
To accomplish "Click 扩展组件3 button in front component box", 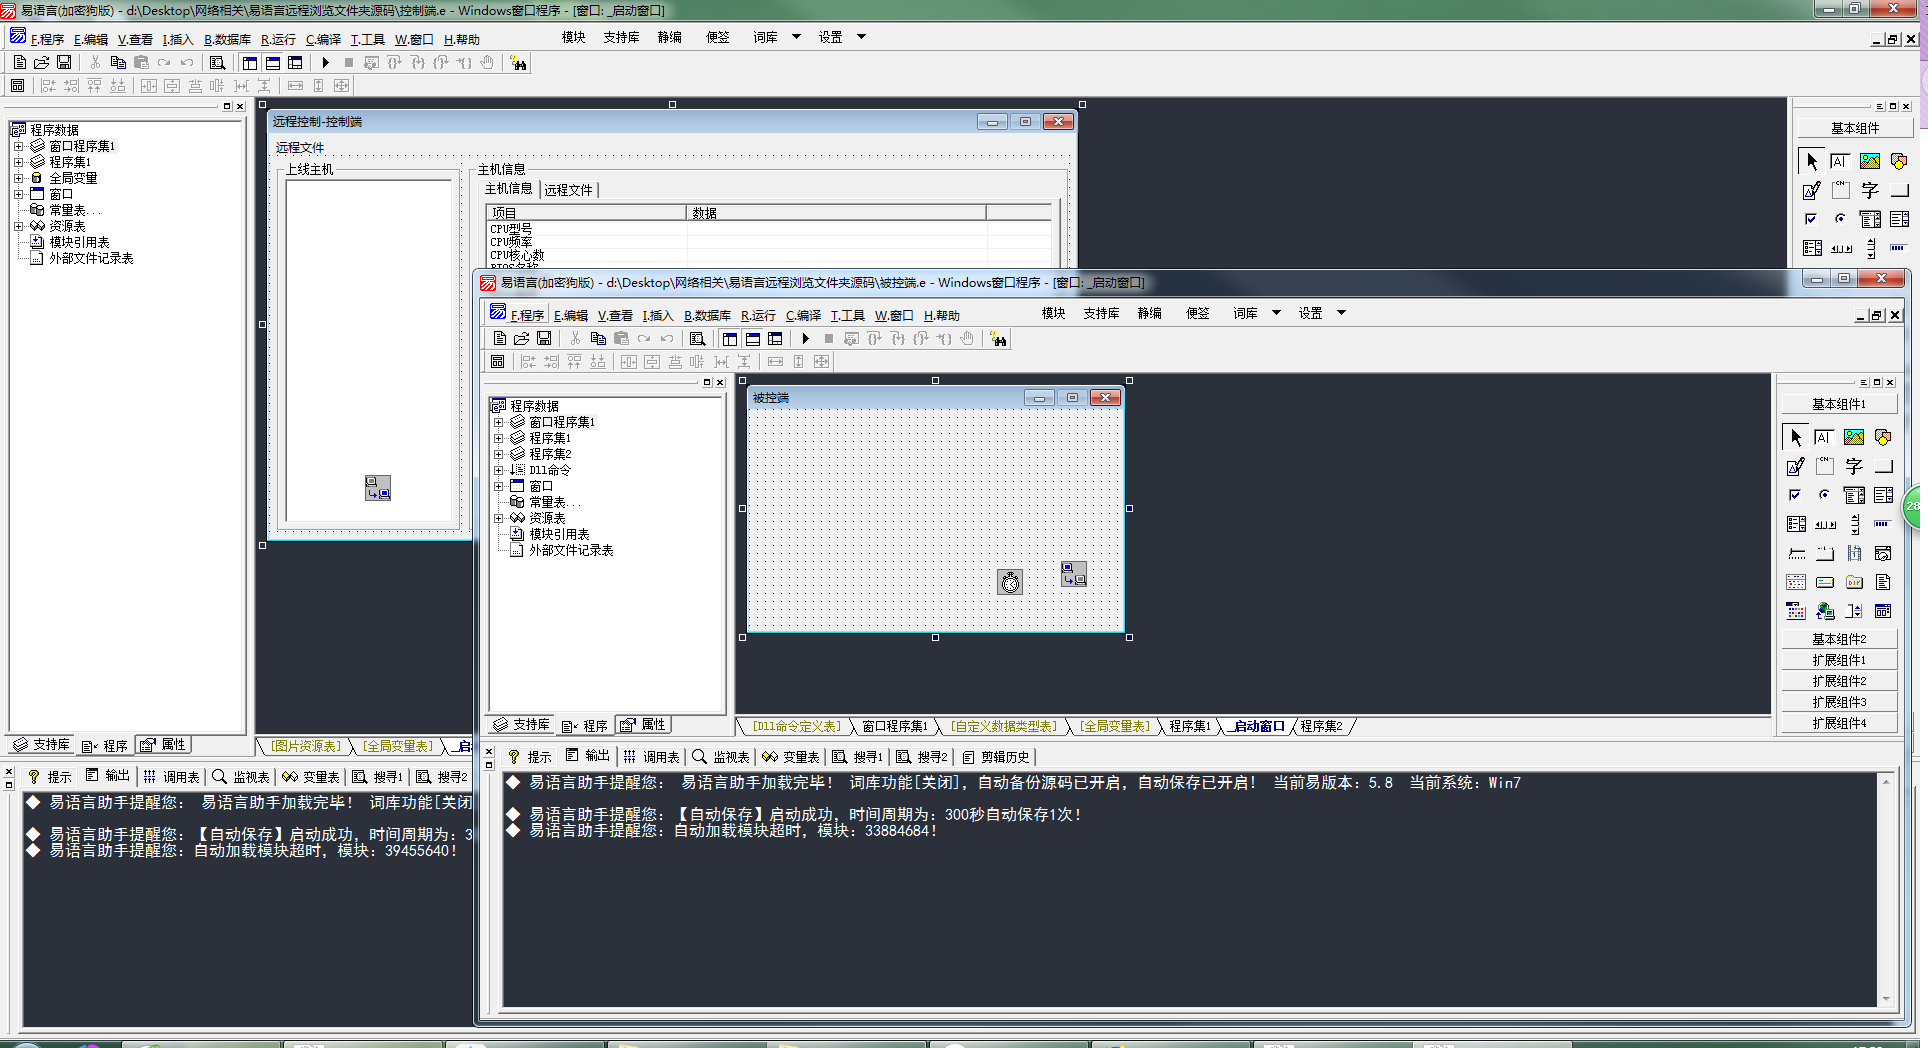I will [x=1838, y=702].
